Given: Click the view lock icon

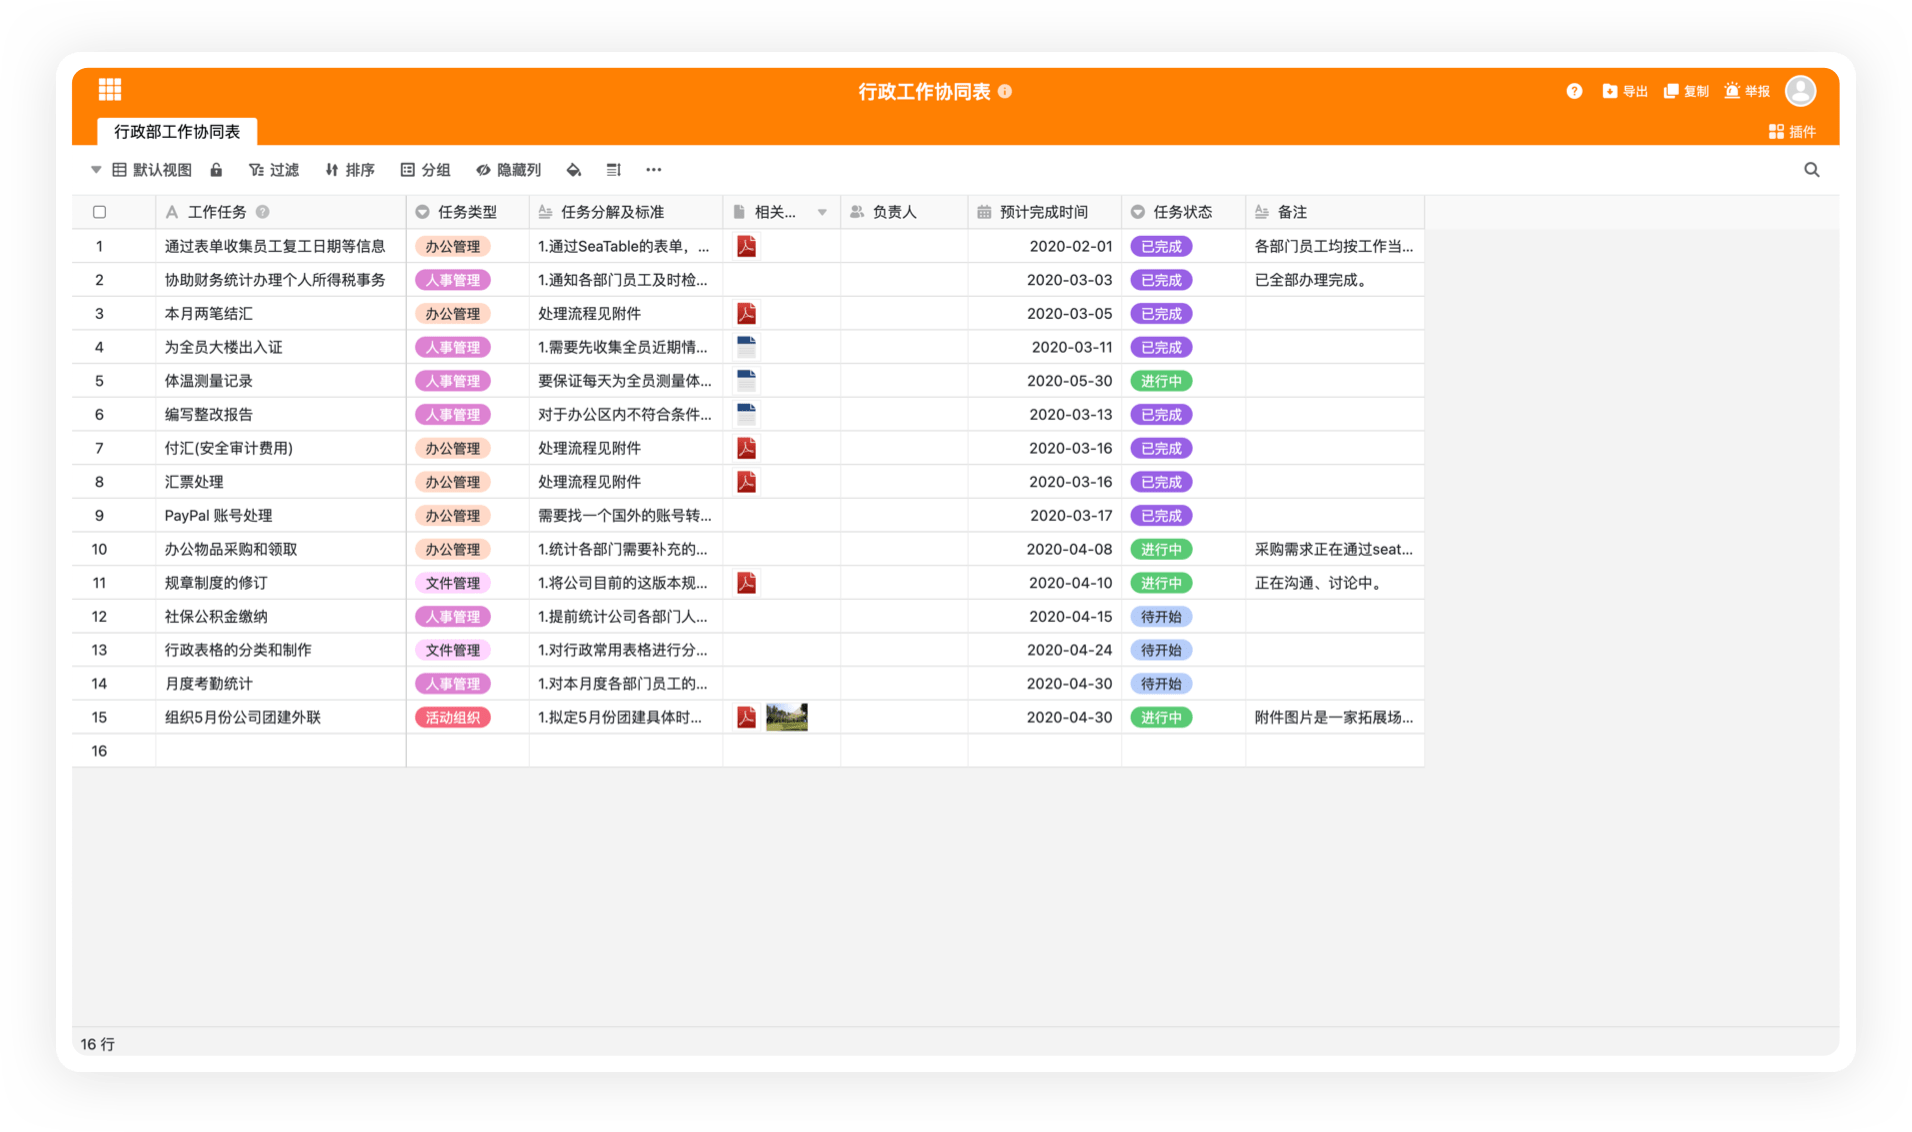Looking at the screenshot, I should point(216,170).
